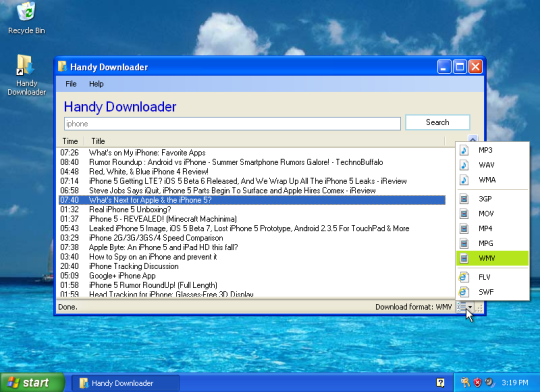
Task: Select the Apple Byte iPhone 5 row
Action: coord(252,247)
